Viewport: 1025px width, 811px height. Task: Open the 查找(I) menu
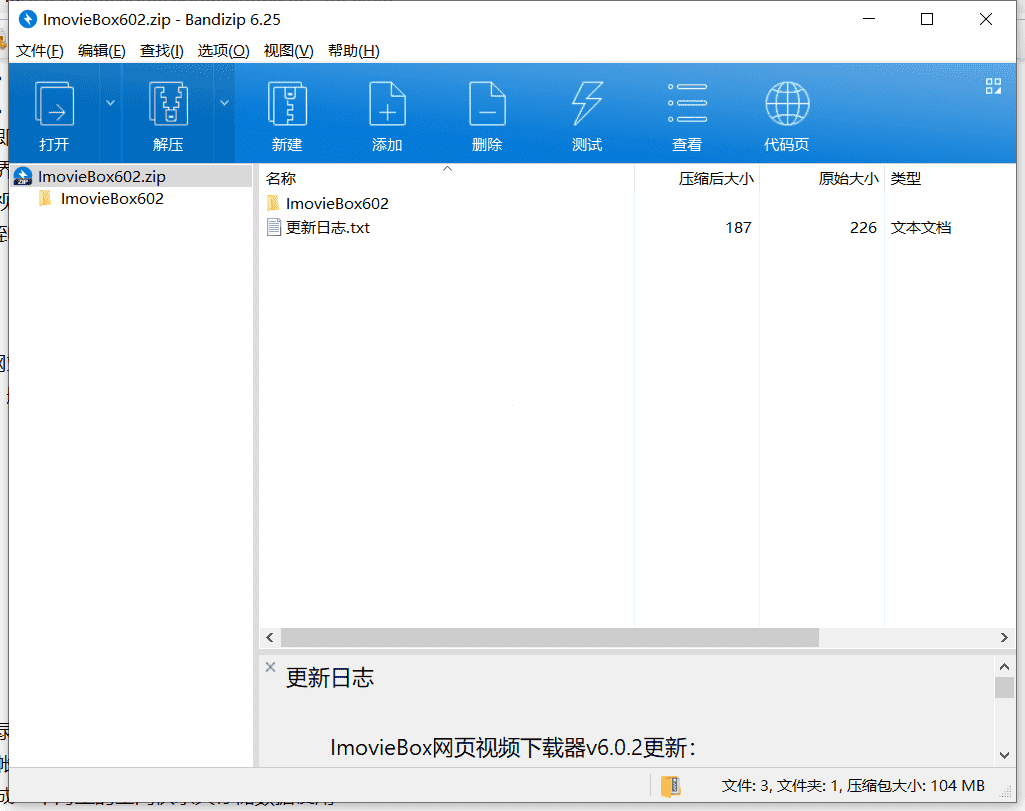tap(161, 51)
